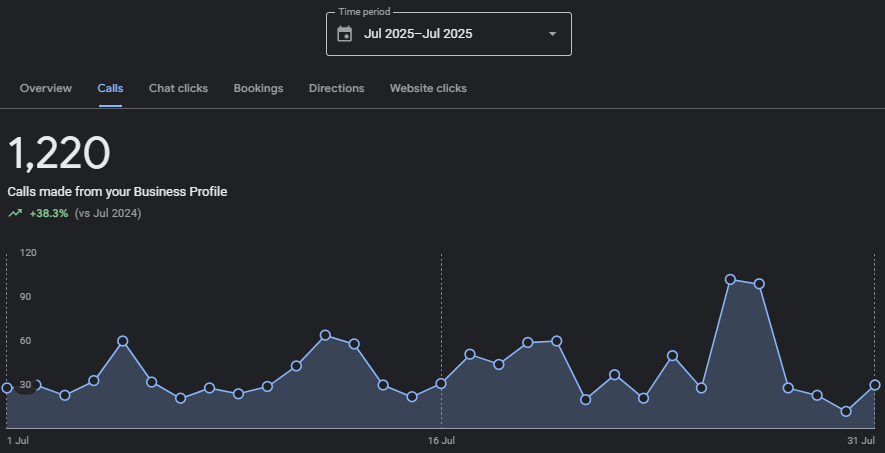Click the calendar icon in Time period field

(x=345, y=34)
